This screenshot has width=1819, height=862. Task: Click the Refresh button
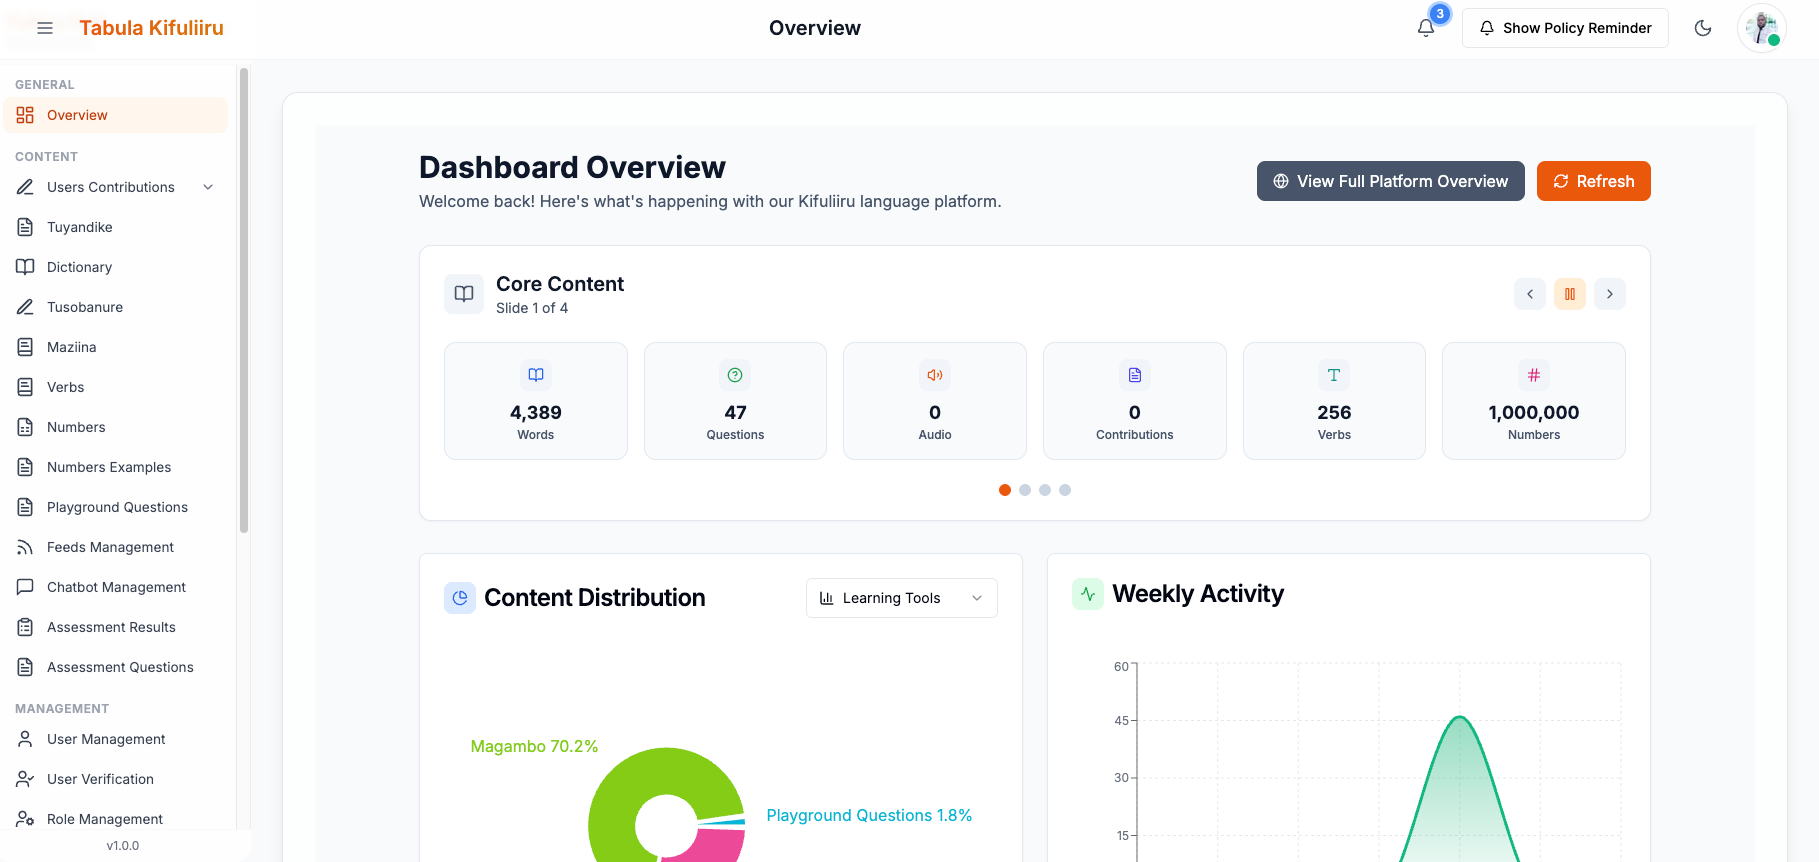[x=1593, y=181]
